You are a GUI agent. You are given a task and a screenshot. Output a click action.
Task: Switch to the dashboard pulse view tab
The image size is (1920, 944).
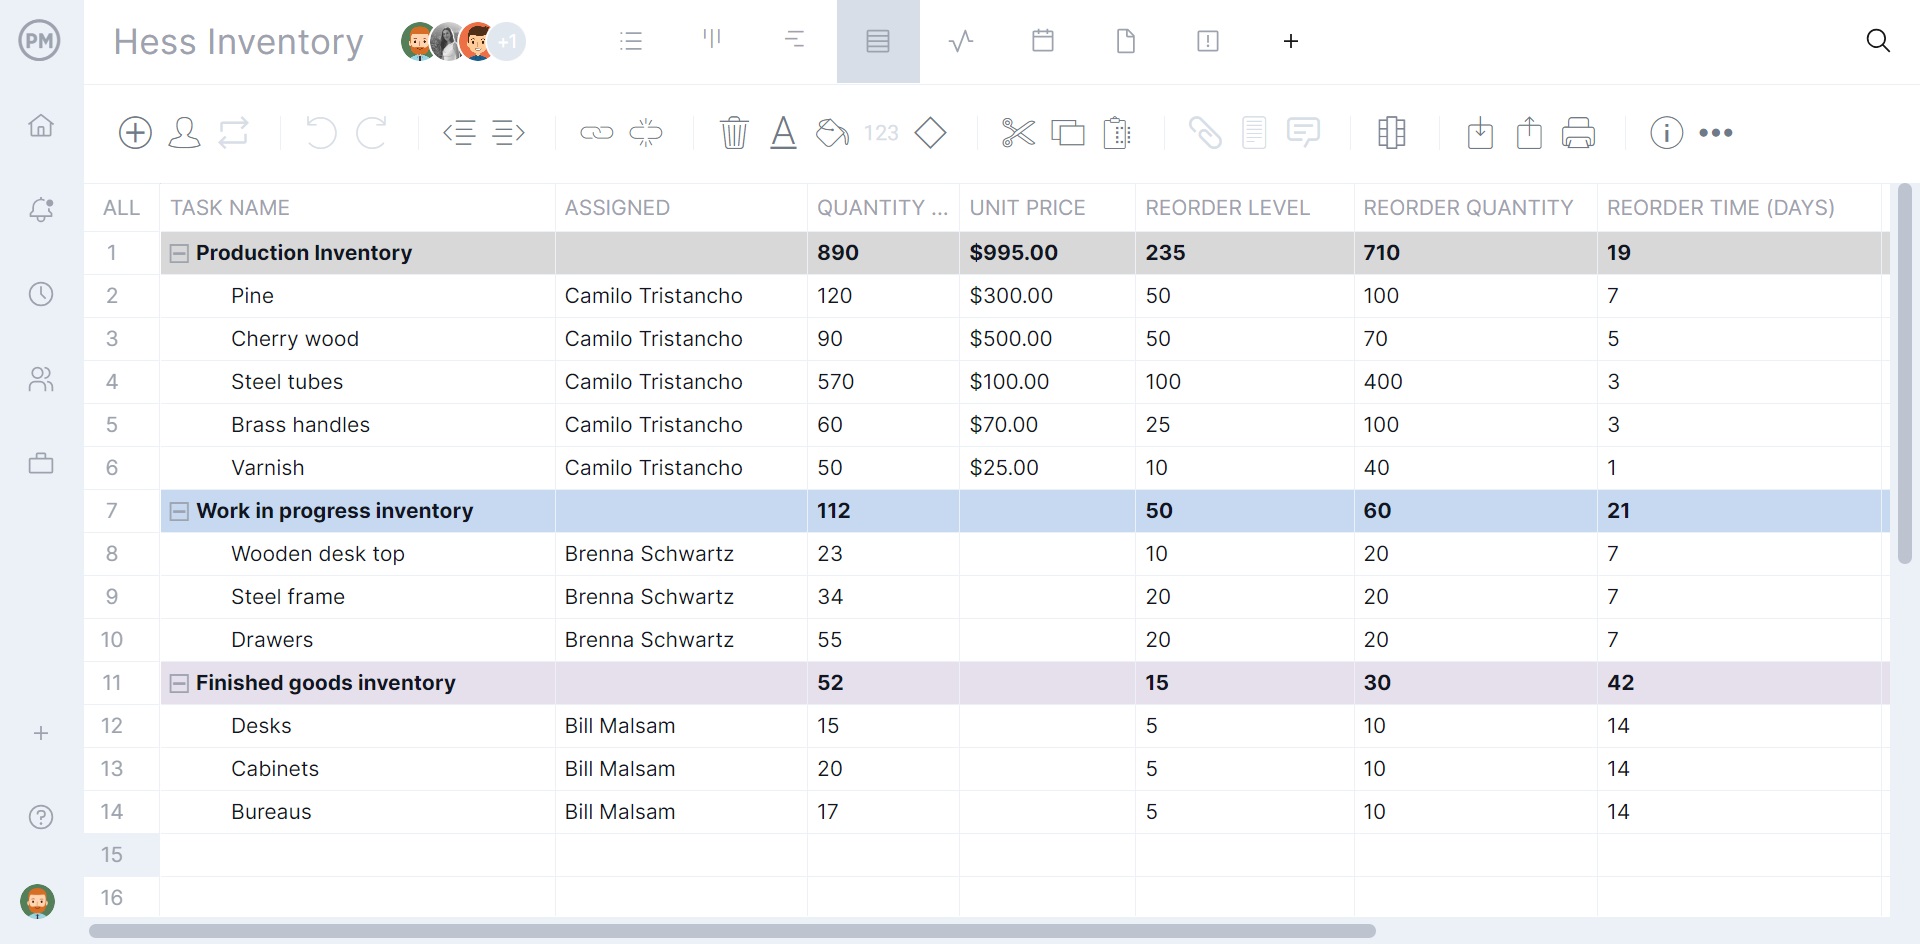(x=961, y=41)
